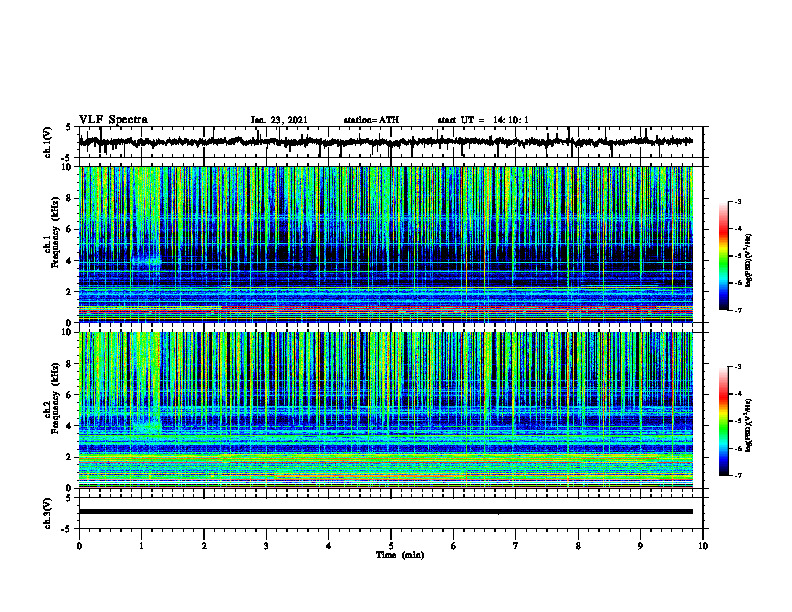Click time axis tick label "6"
The width and height of the screenshot is (792, 612).
(x=454, y=546)
